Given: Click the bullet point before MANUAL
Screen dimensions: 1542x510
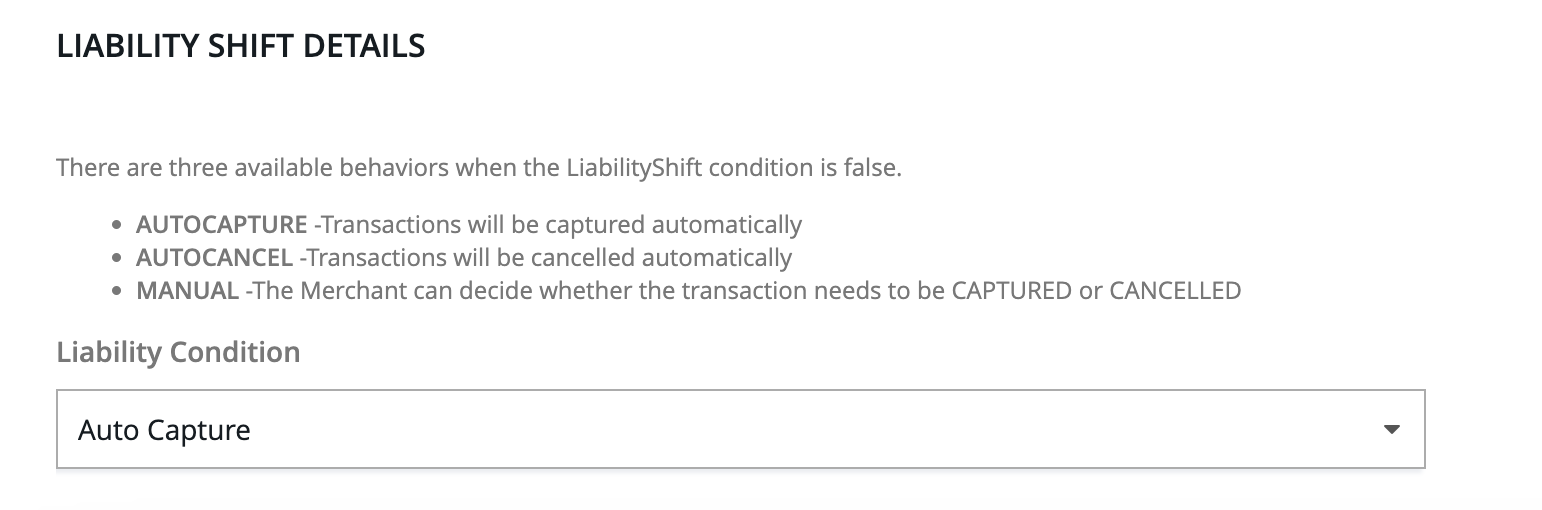Looking at the screenshot, I should 117,292.
